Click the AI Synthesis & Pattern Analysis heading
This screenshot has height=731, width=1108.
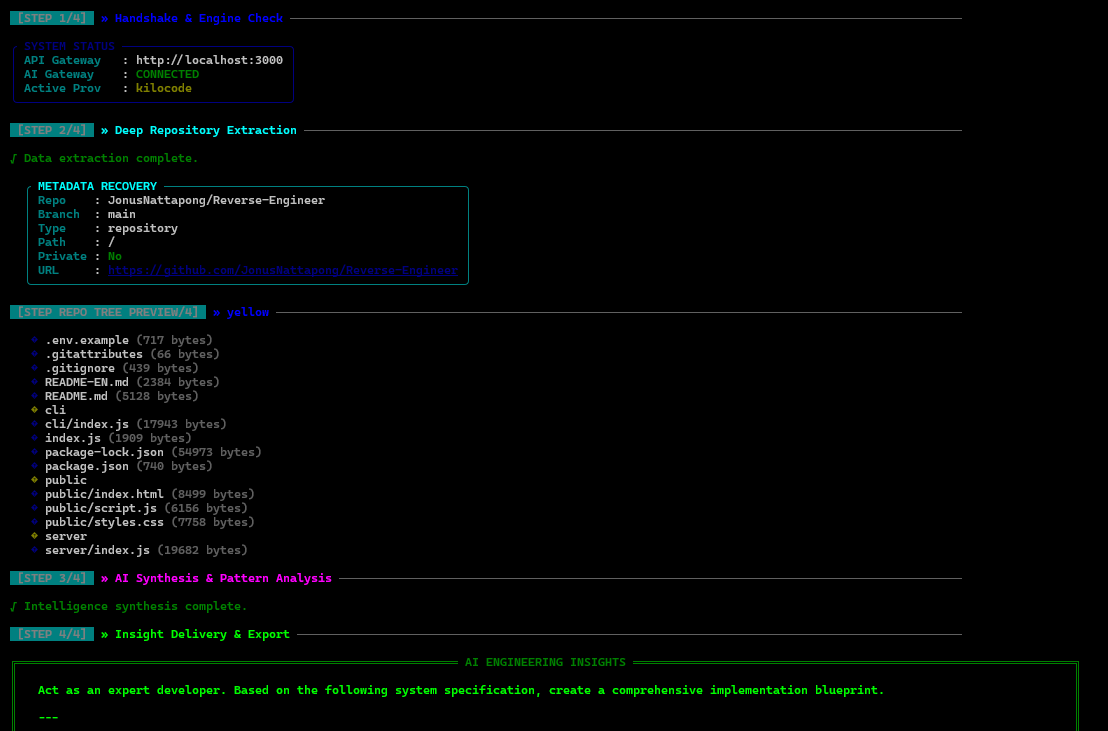pos(223,578)
